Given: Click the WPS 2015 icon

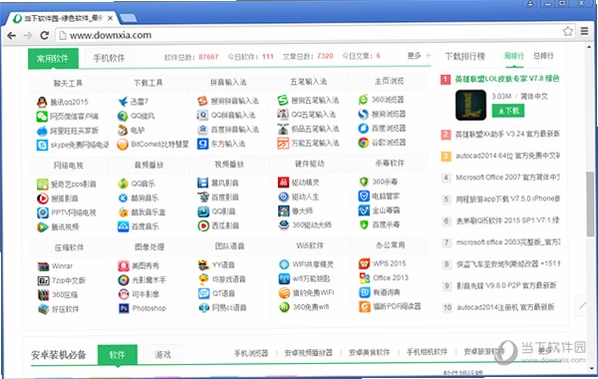Looking at the screenshot, I should [364, 264].
